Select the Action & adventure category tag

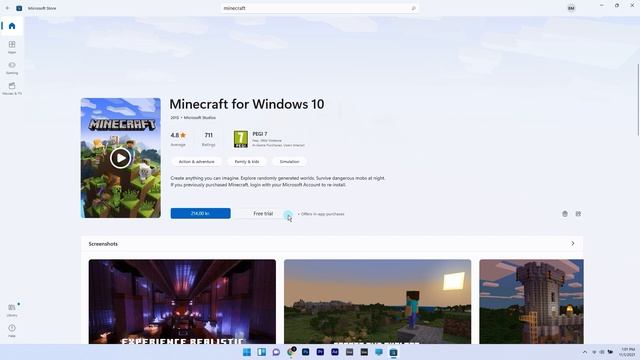196,162
